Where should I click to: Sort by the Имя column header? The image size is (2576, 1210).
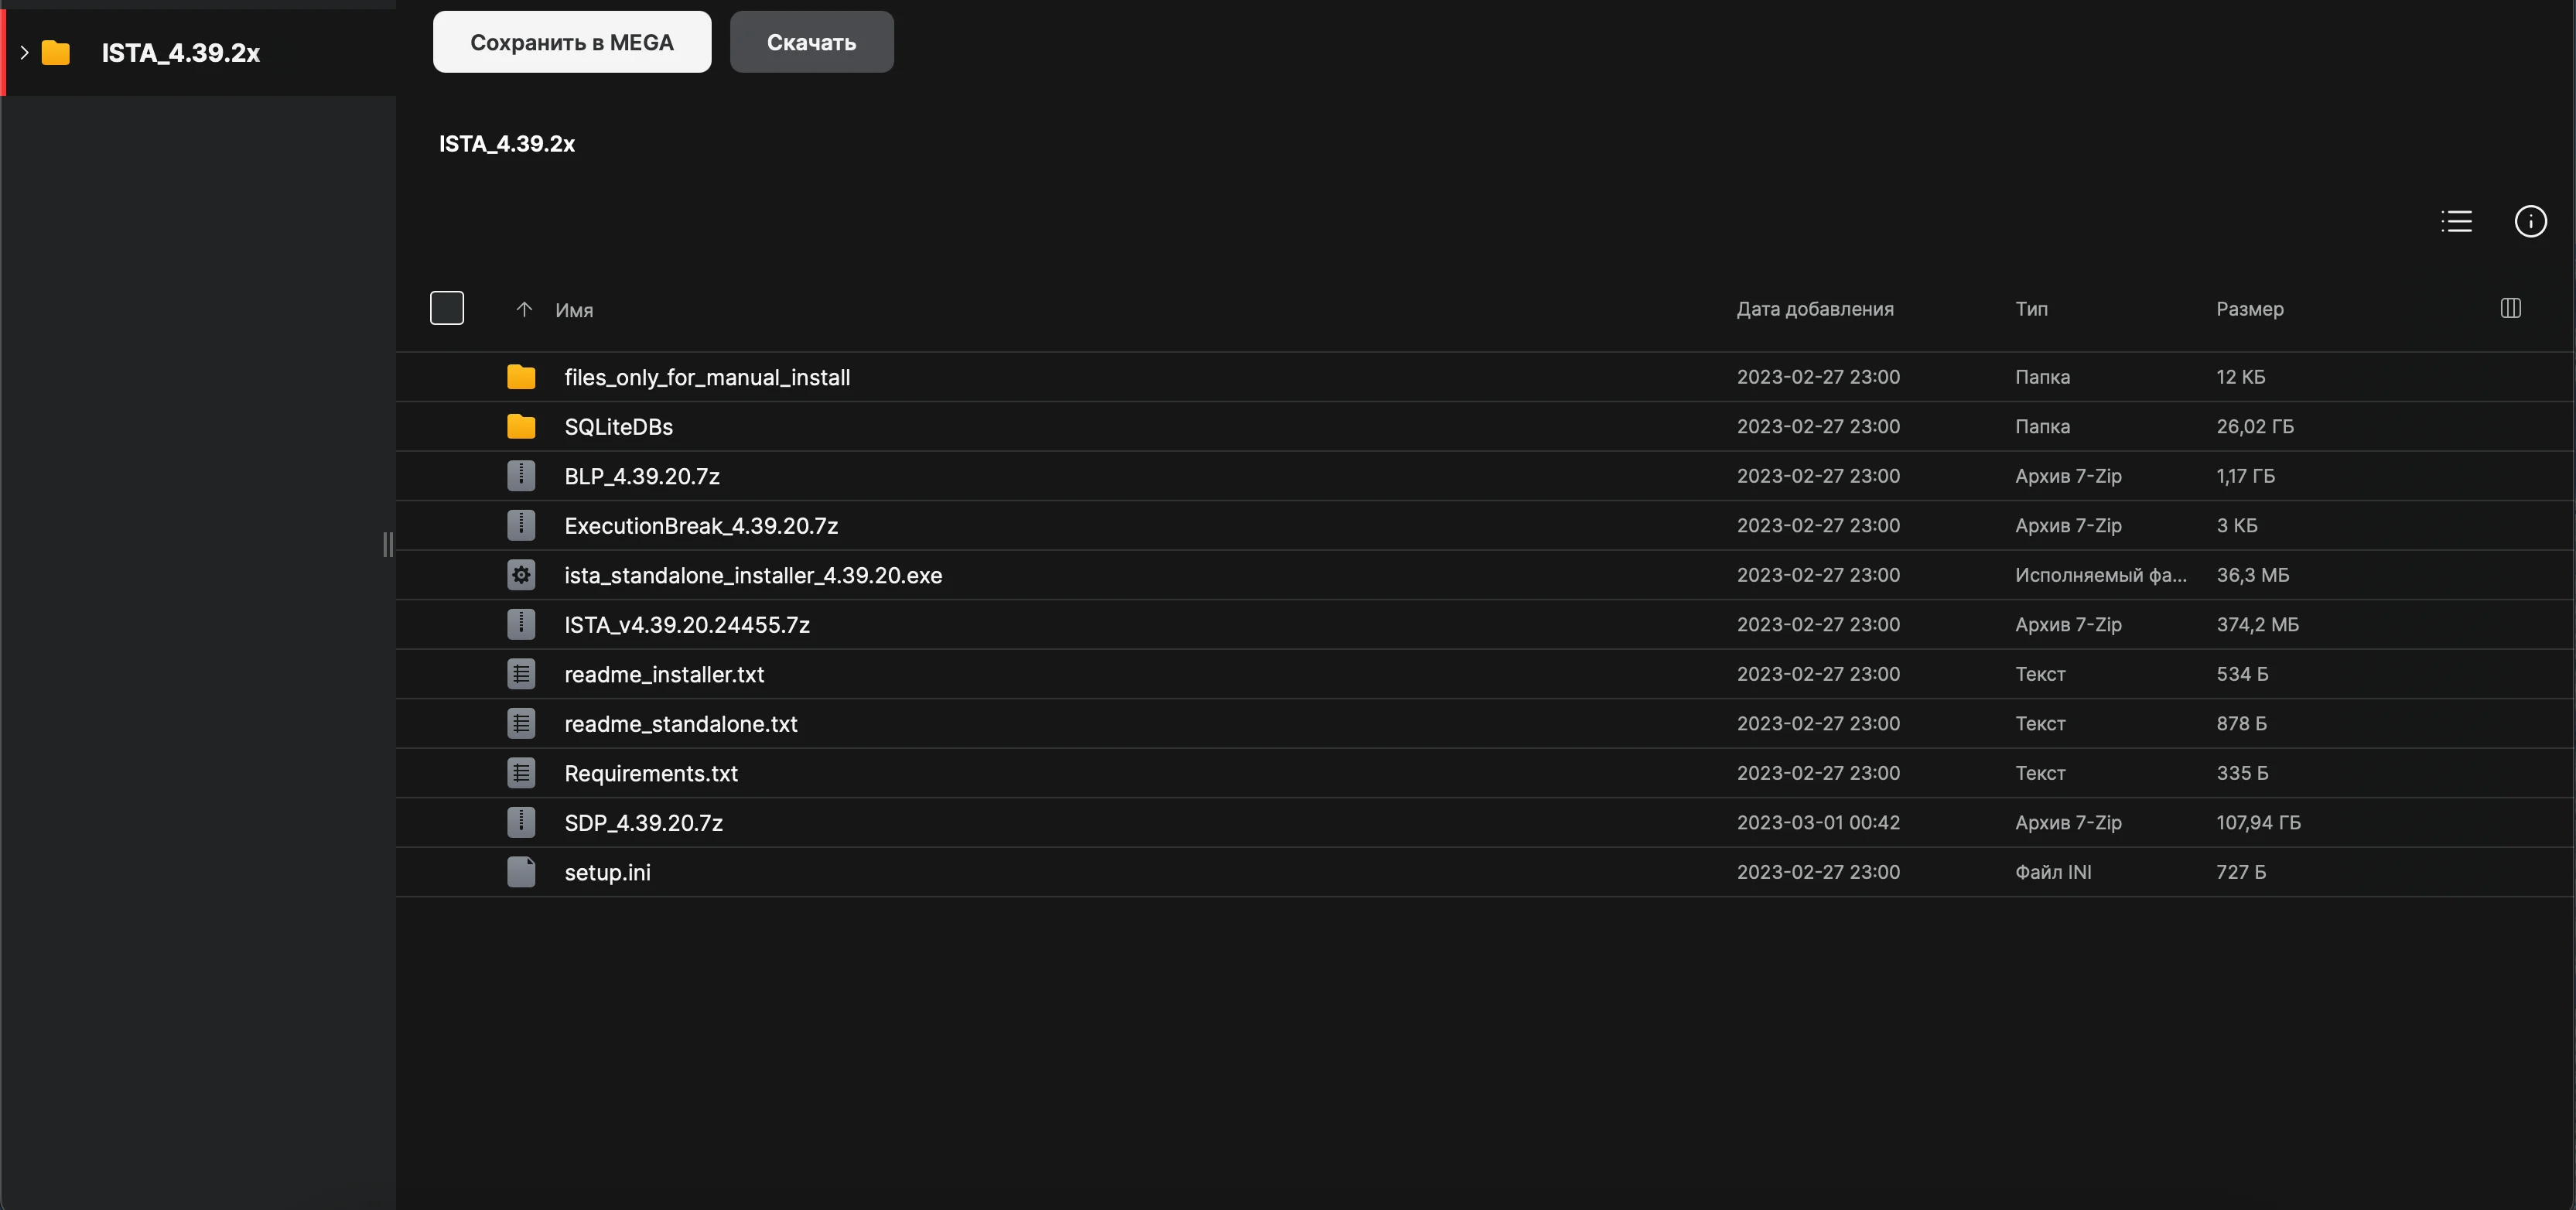point(574,310)
